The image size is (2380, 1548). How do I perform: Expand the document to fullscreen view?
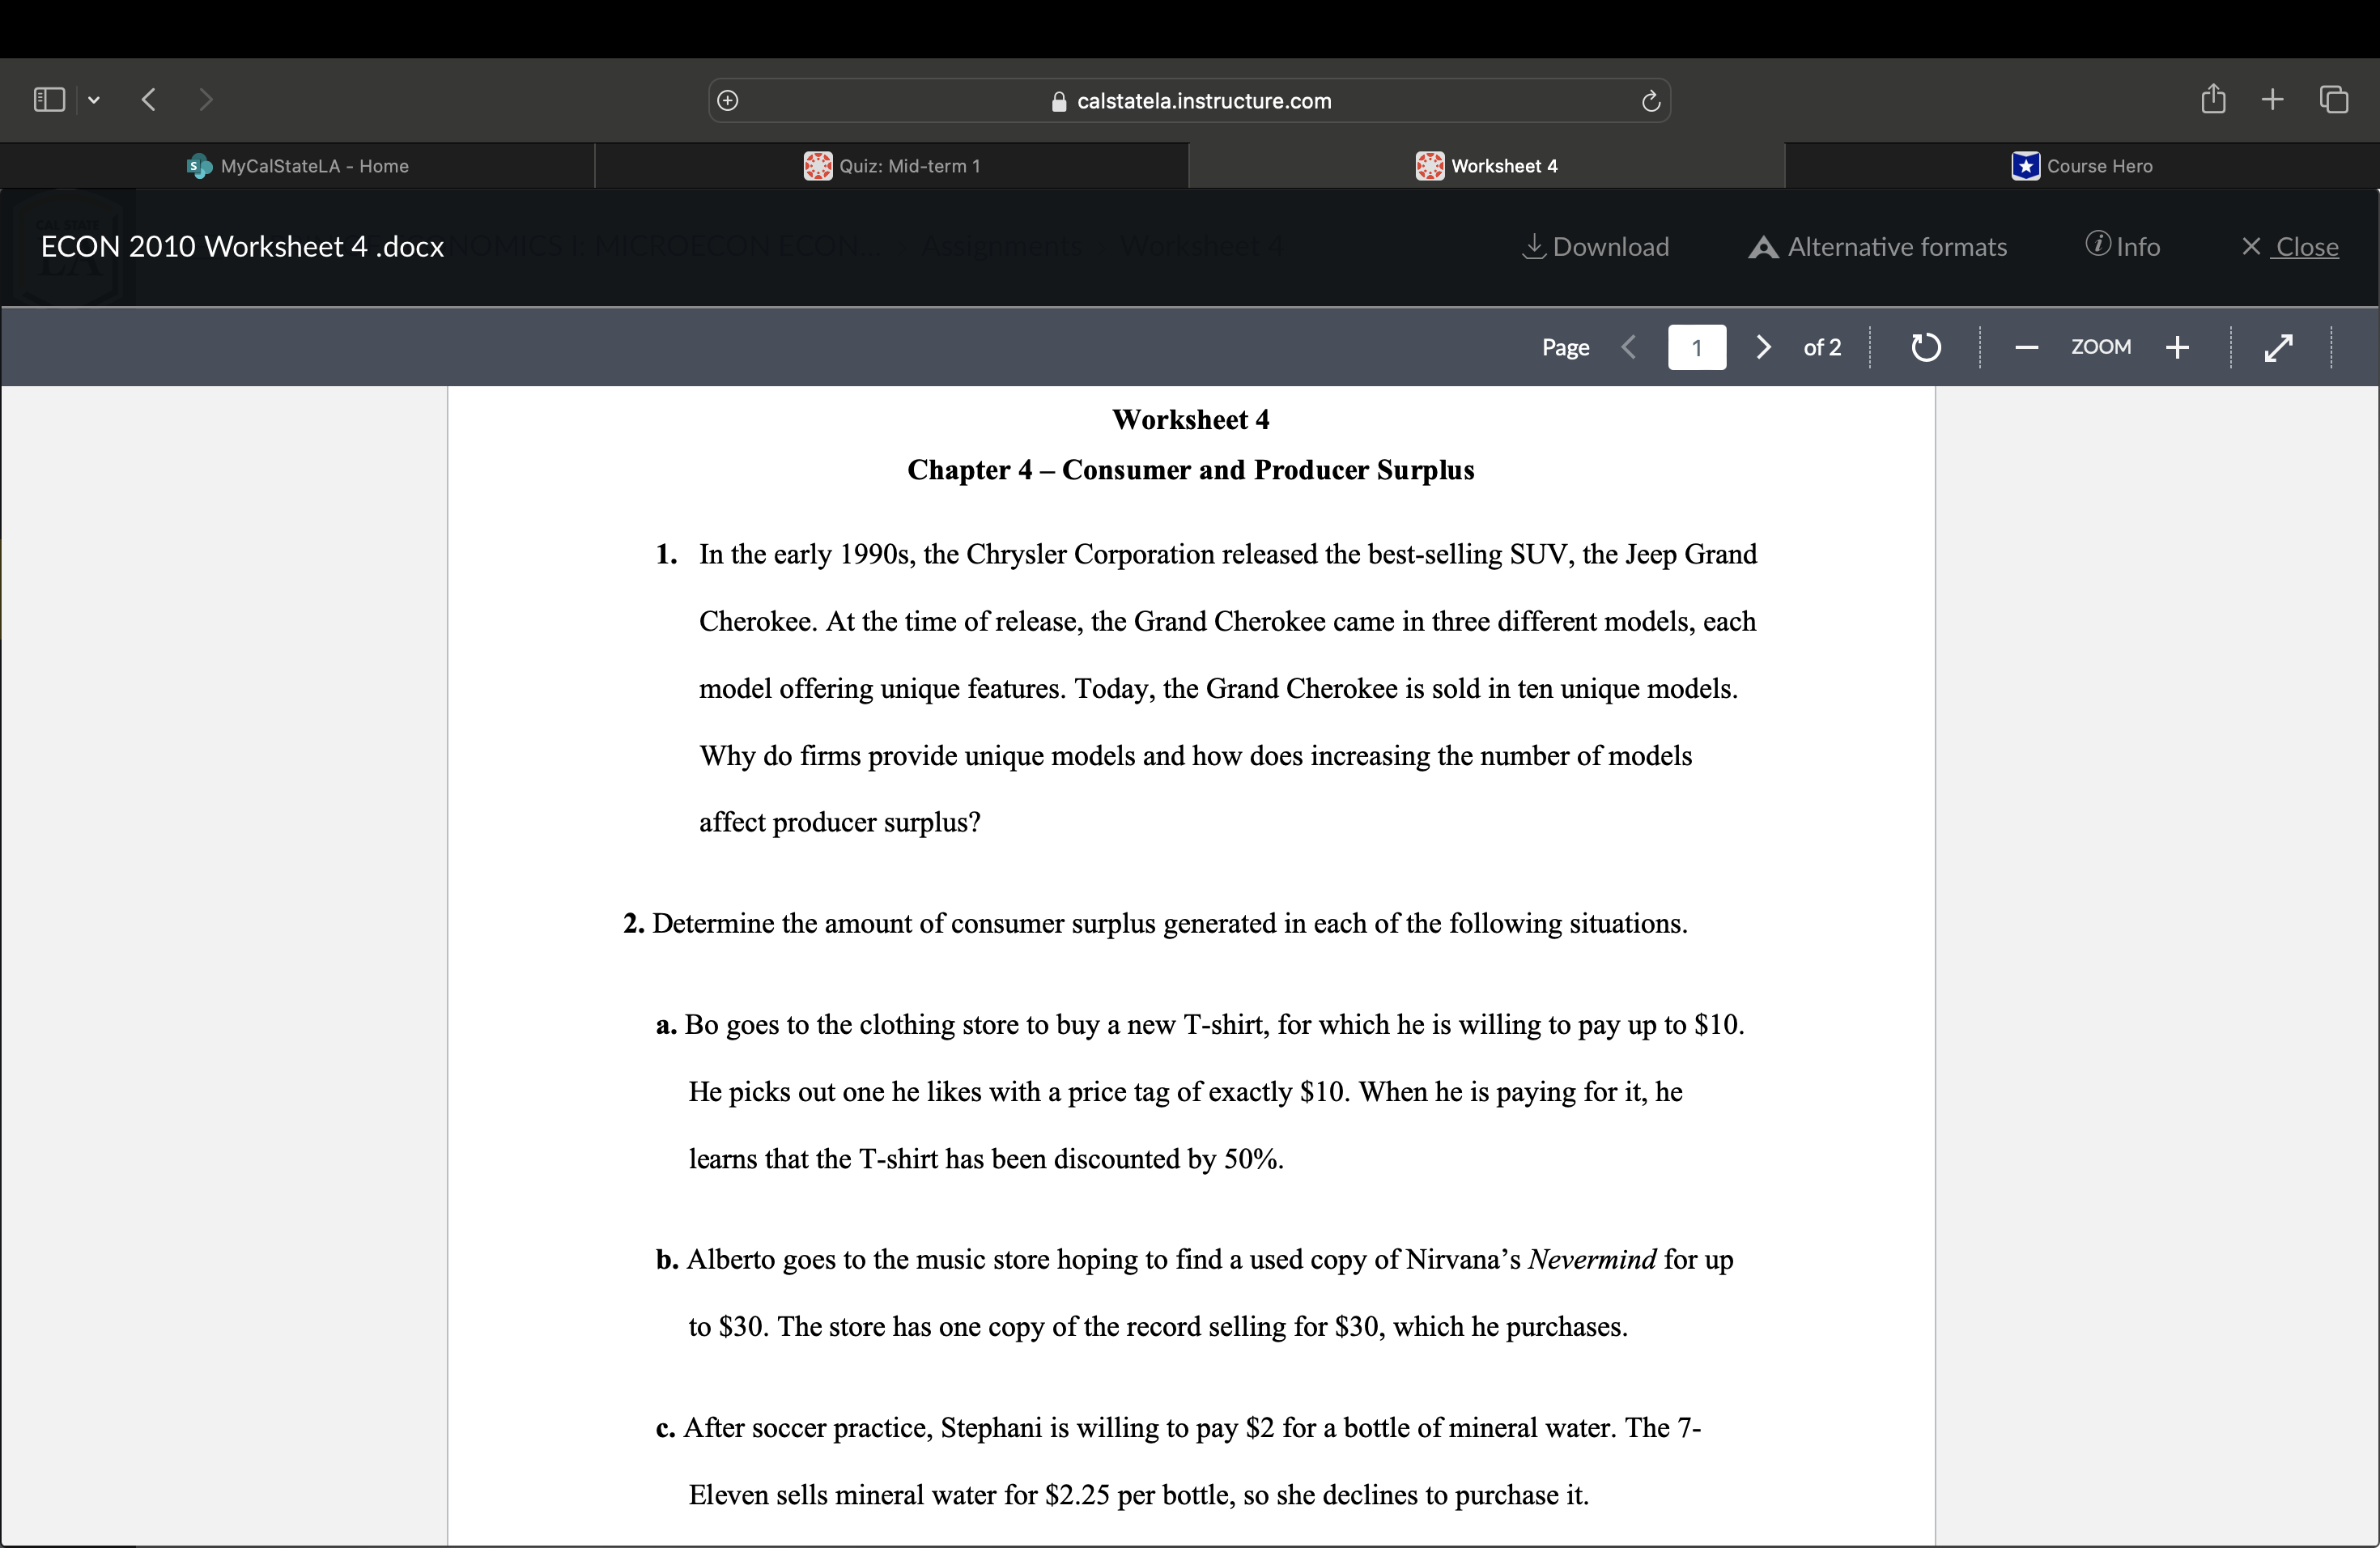[x=2280, y=347]
